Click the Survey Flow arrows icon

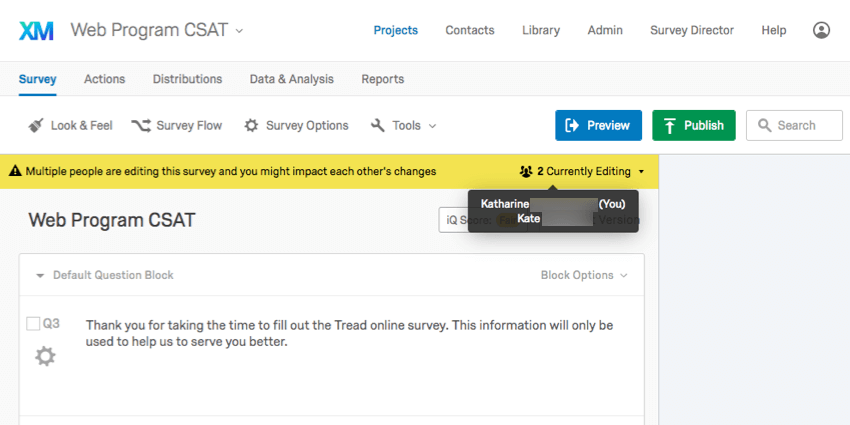(x=141, y=126)
